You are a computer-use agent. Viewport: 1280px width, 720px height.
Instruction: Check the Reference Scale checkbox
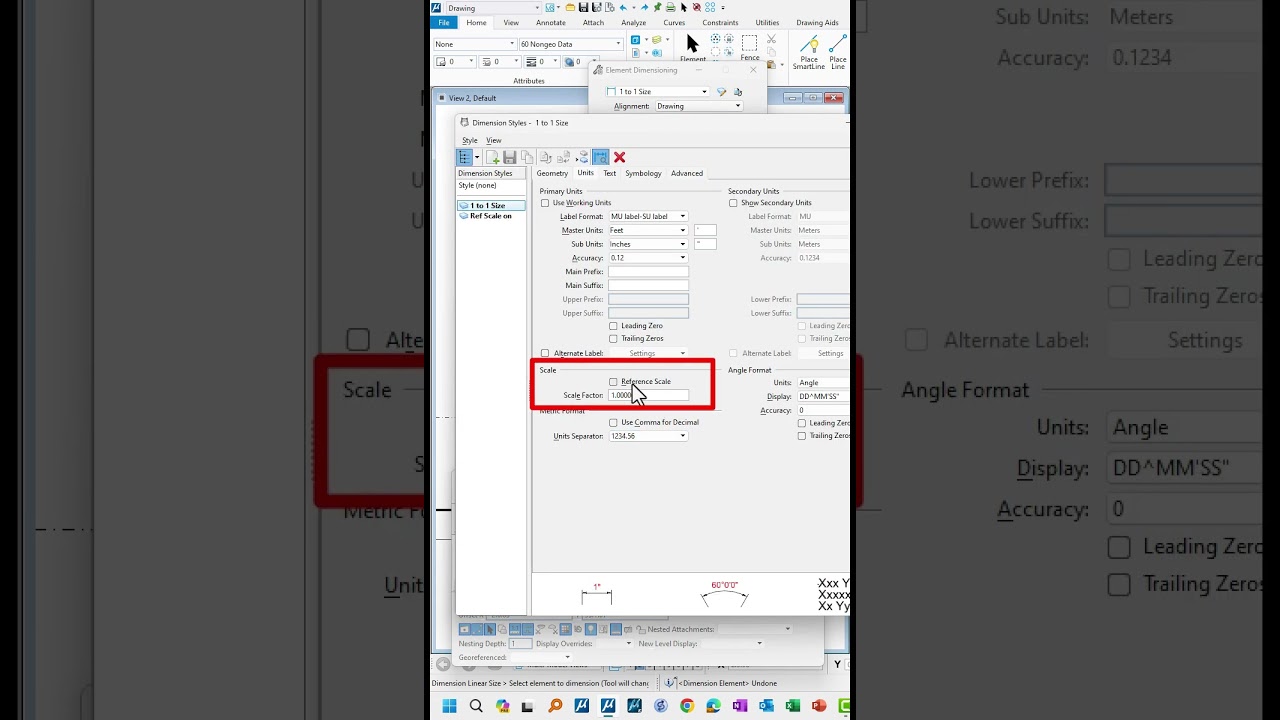[613, 382]
